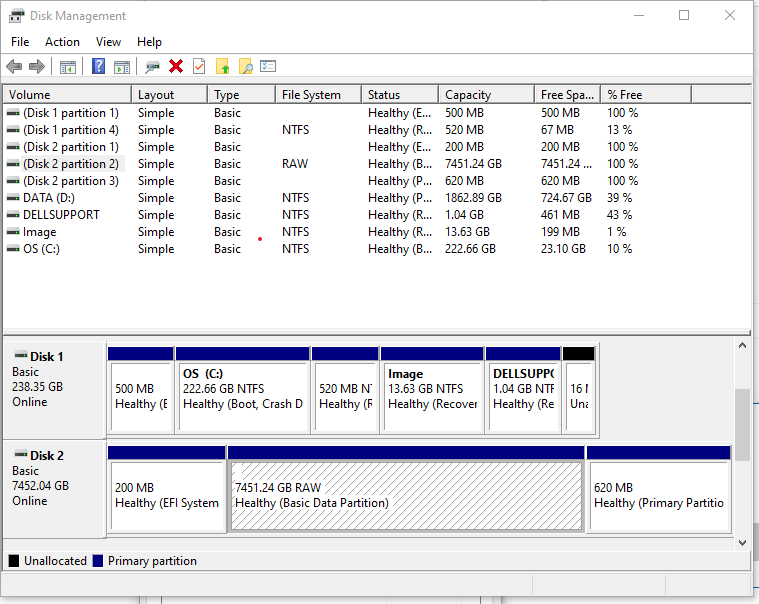
Task: Sort by the Layout column header
Action: 169,95
